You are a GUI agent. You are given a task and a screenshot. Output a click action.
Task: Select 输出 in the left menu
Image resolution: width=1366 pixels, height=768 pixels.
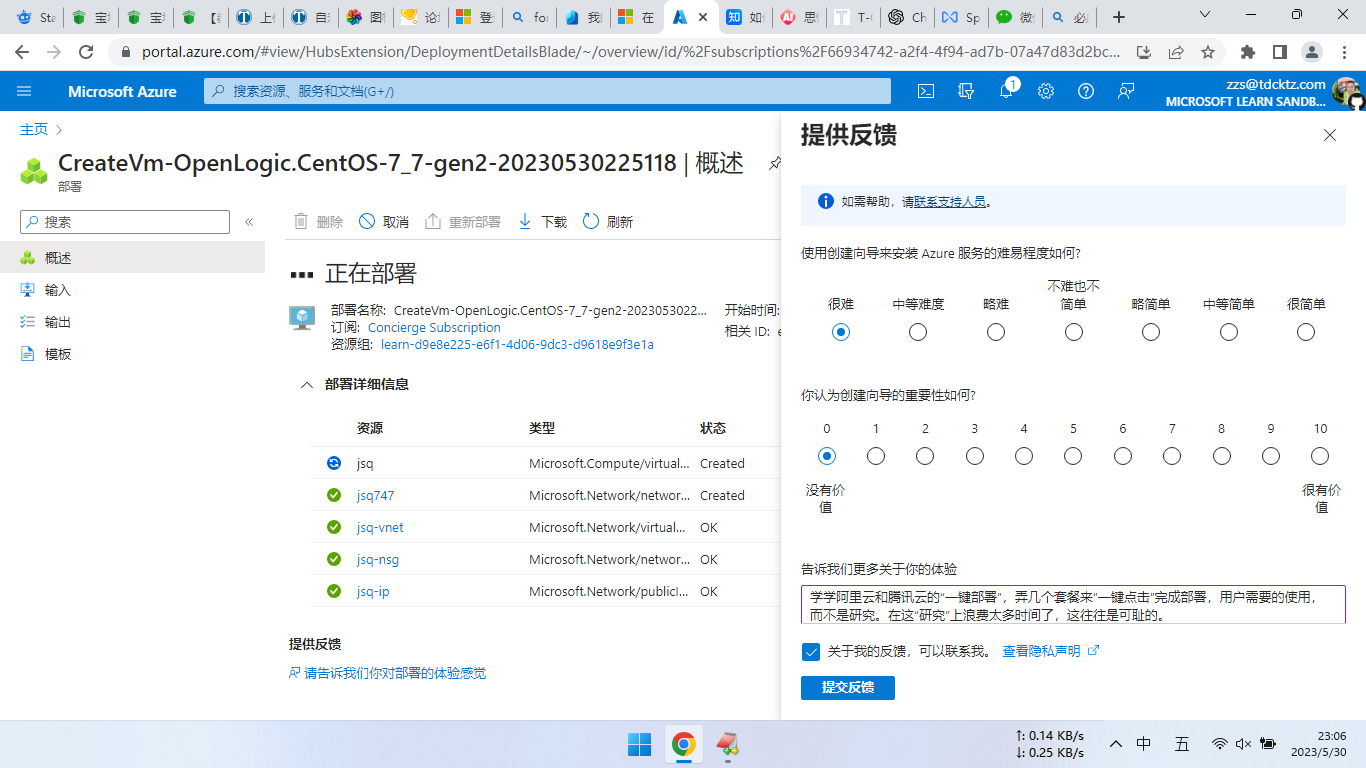click(132, 322)
